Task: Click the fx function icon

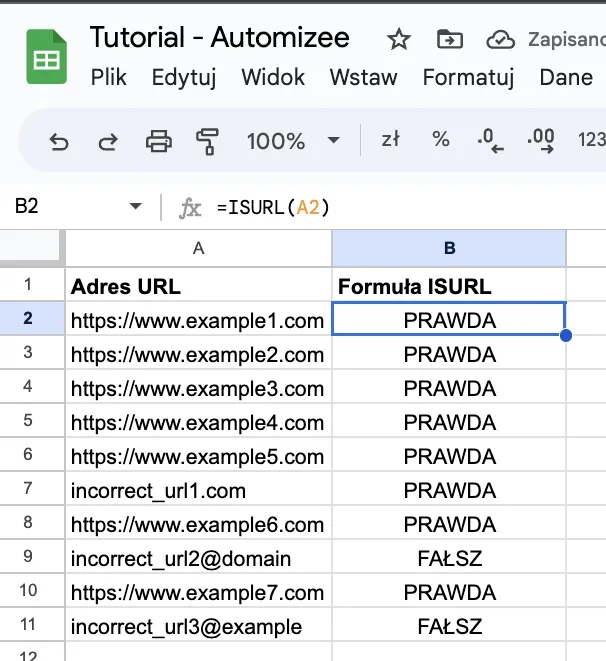Action: click(190, 208)
